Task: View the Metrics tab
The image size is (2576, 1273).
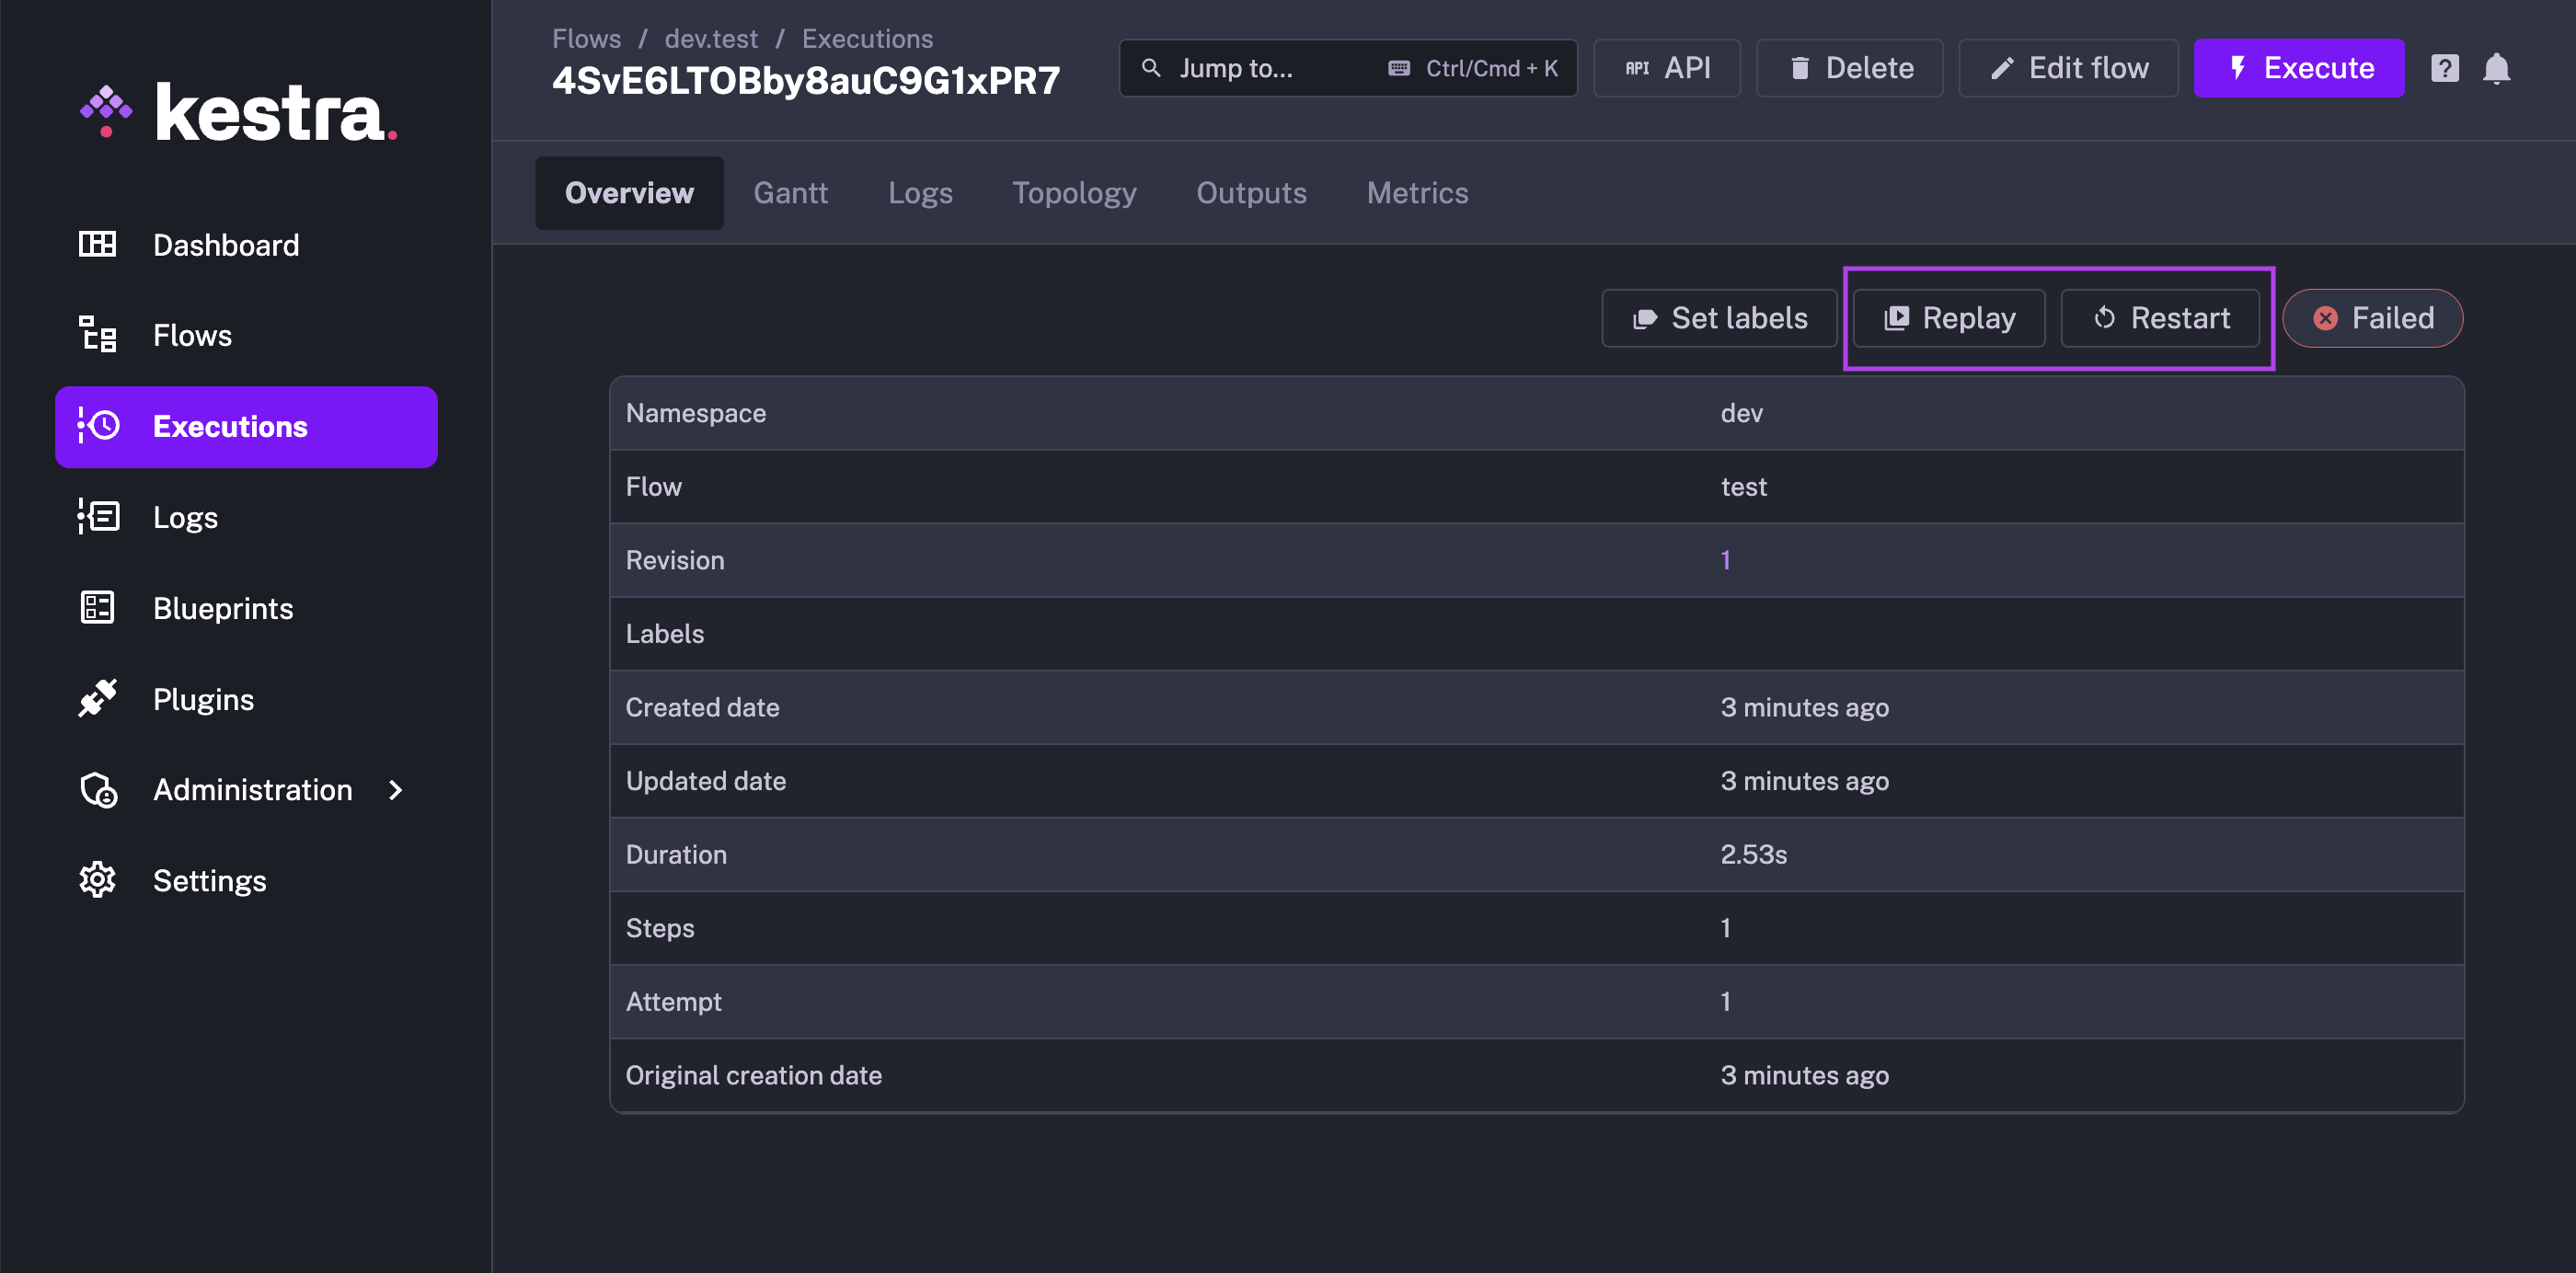Action: [x=1417, y=193]
